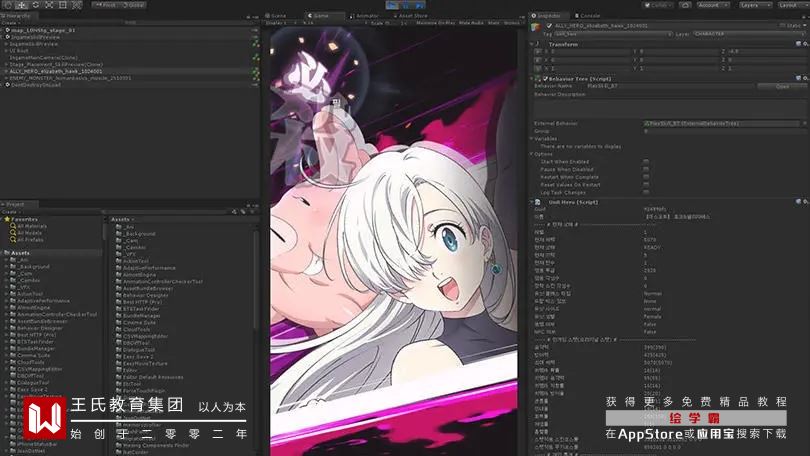Collapse the Transform component foldout
The image size is (810, 456).
point(532,44)
